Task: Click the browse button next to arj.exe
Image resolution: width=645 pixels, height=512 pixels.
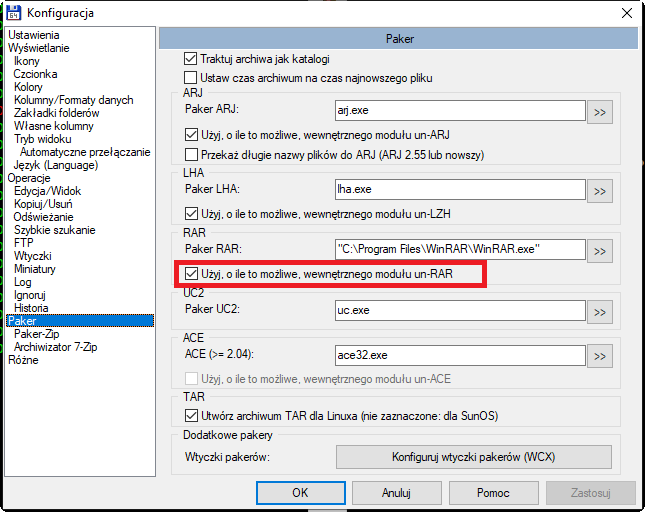Action: tap(599, 112)
